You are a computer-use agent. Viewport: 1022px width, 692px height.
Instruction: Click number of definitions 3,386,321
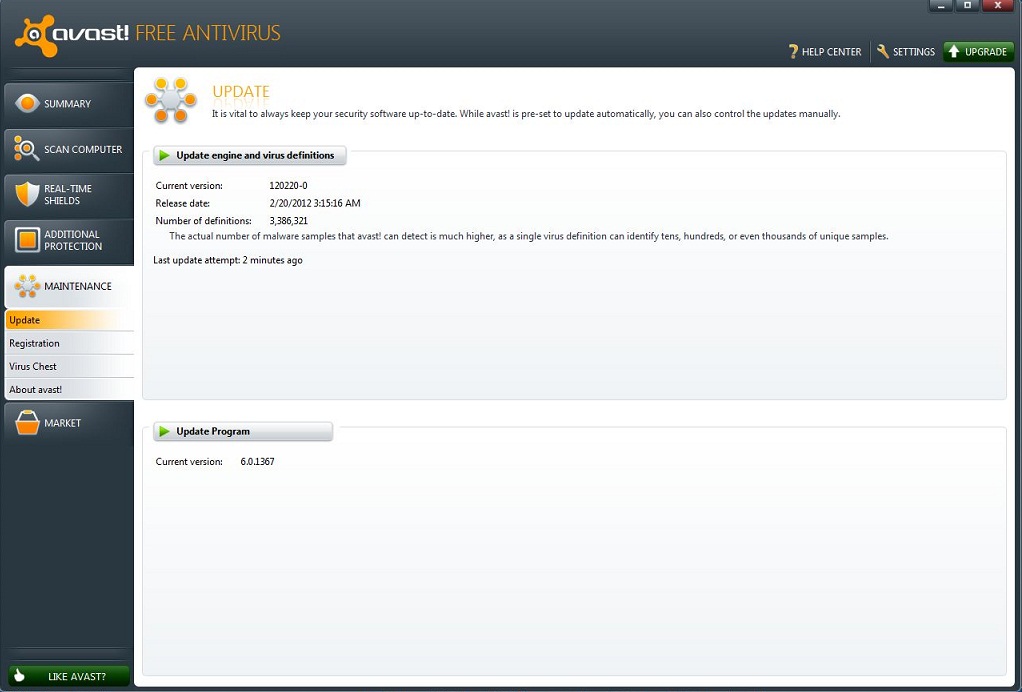point(288,221)
